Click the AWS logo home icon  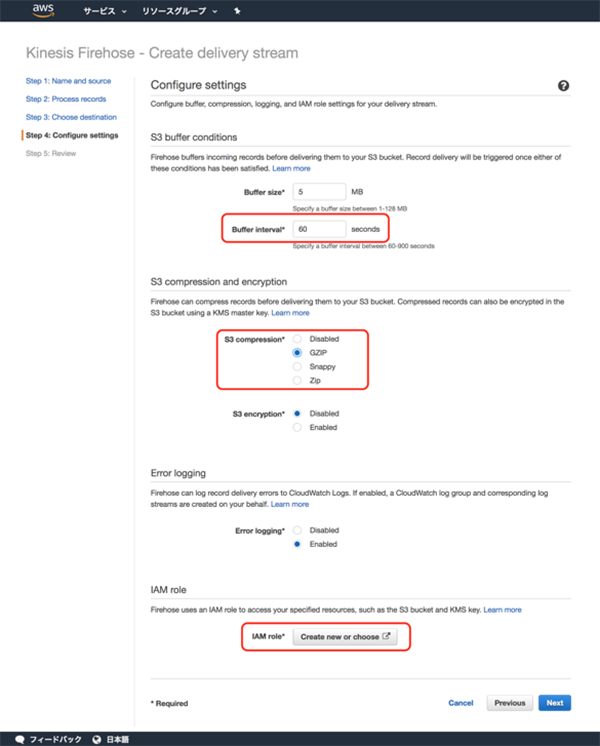pyautogui.click(x=42, y=12)
